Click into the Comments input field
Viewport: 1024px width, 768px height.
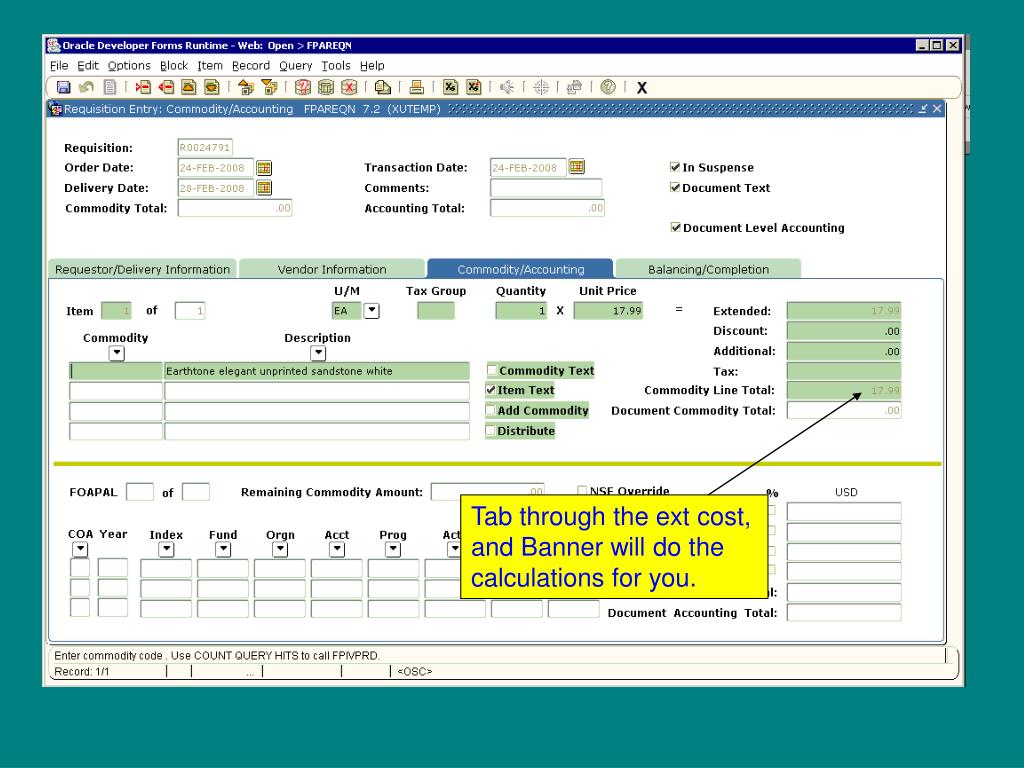tap(546, 188)
